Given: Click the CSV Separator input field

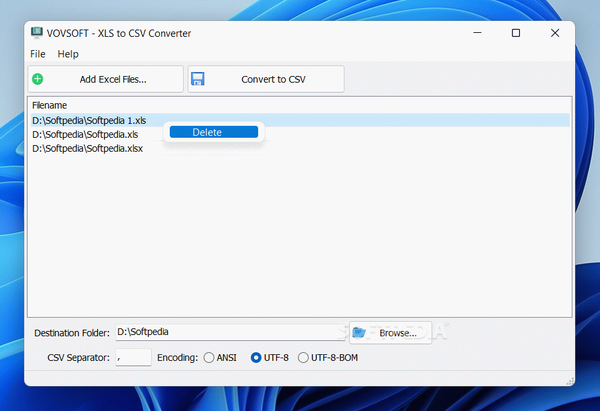Looking at the screenshot, I should [134, 357].
